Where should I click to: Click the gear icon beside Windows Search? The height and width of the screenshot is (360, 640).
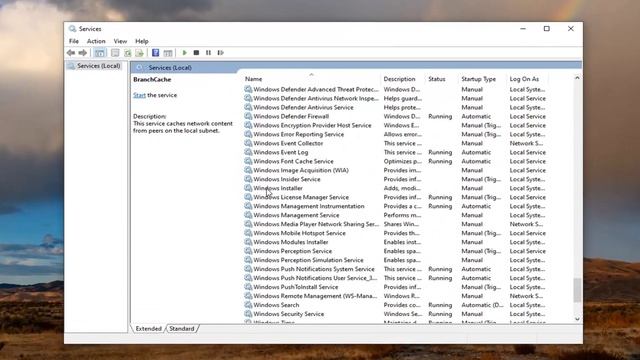tap(248, 305)
